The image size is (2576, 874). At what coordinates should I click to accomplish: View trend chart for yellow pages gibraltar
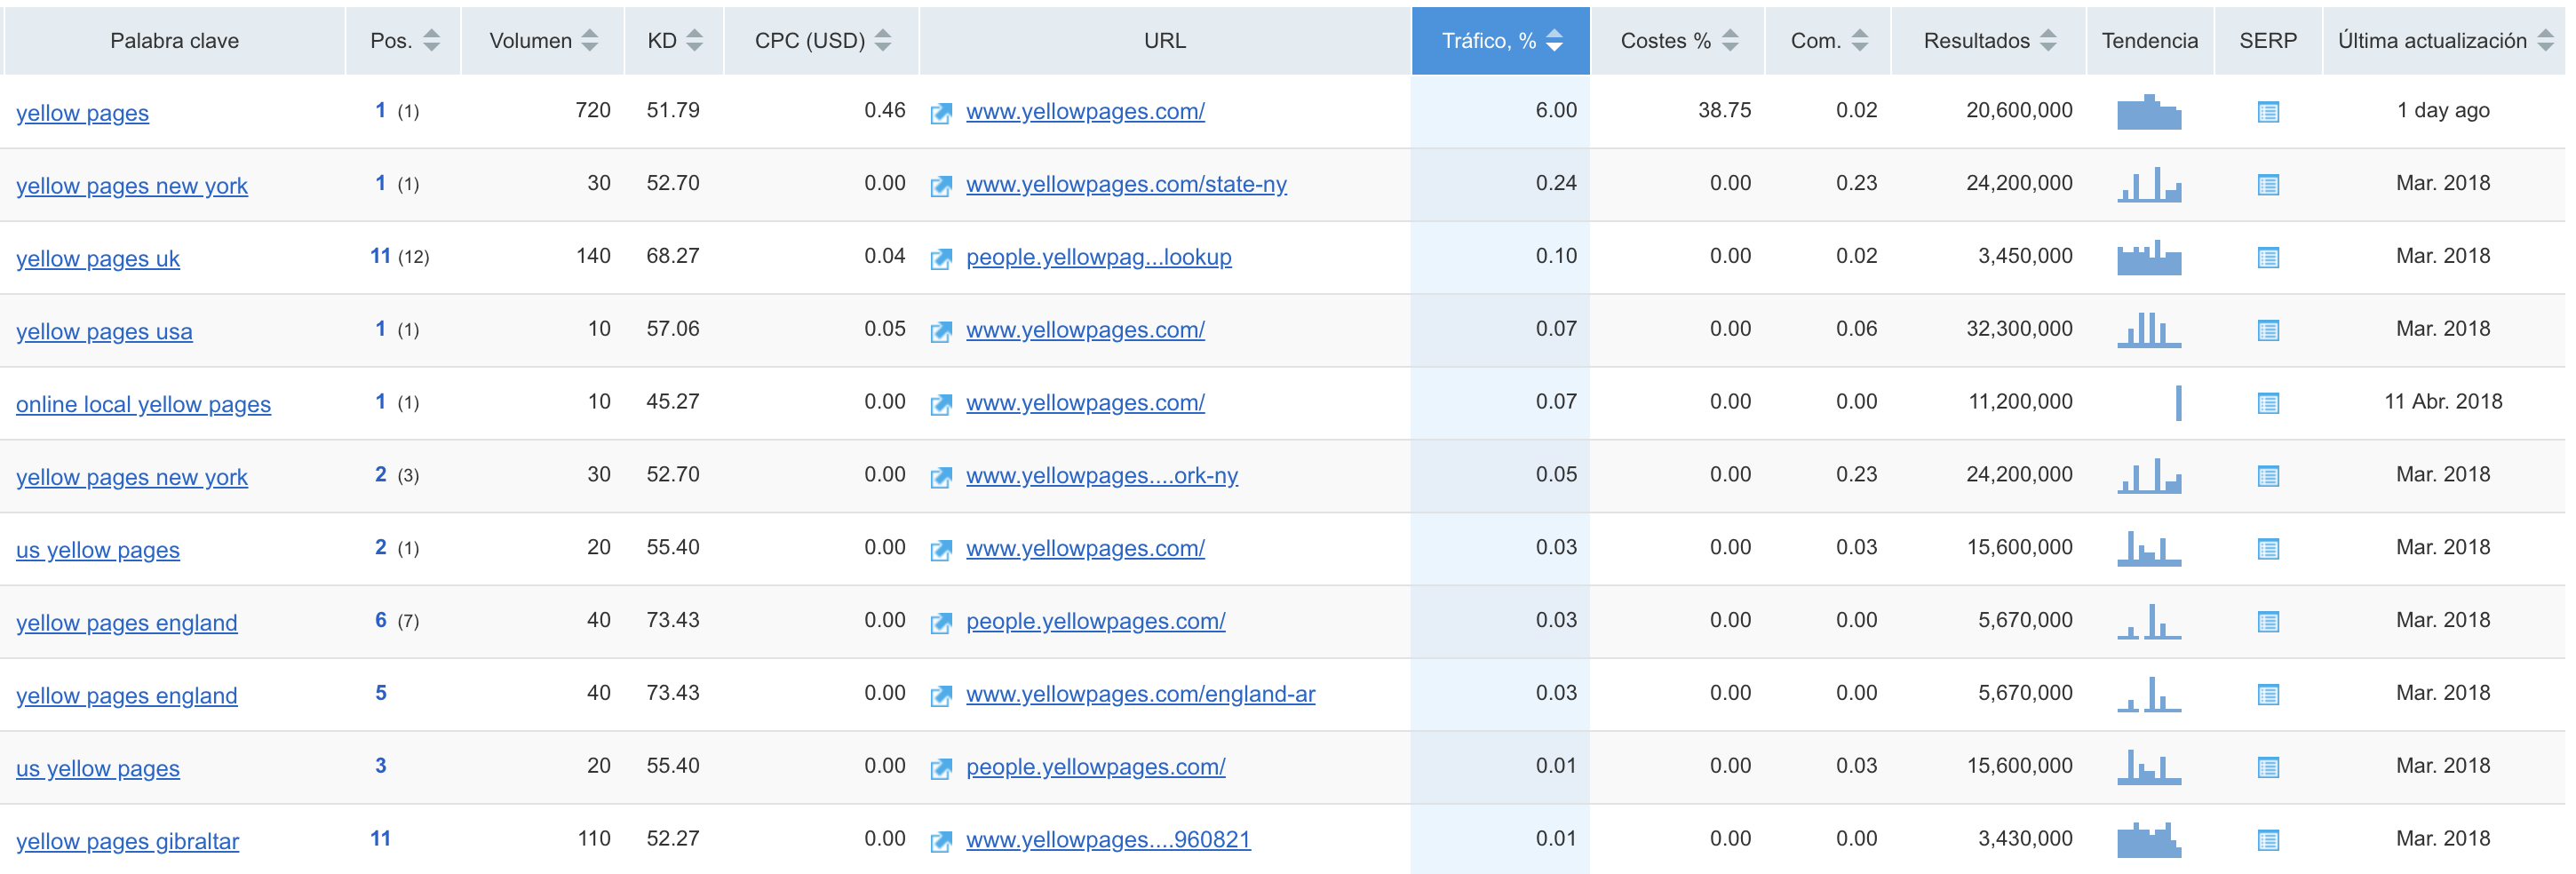click(x=2148, y=840)
